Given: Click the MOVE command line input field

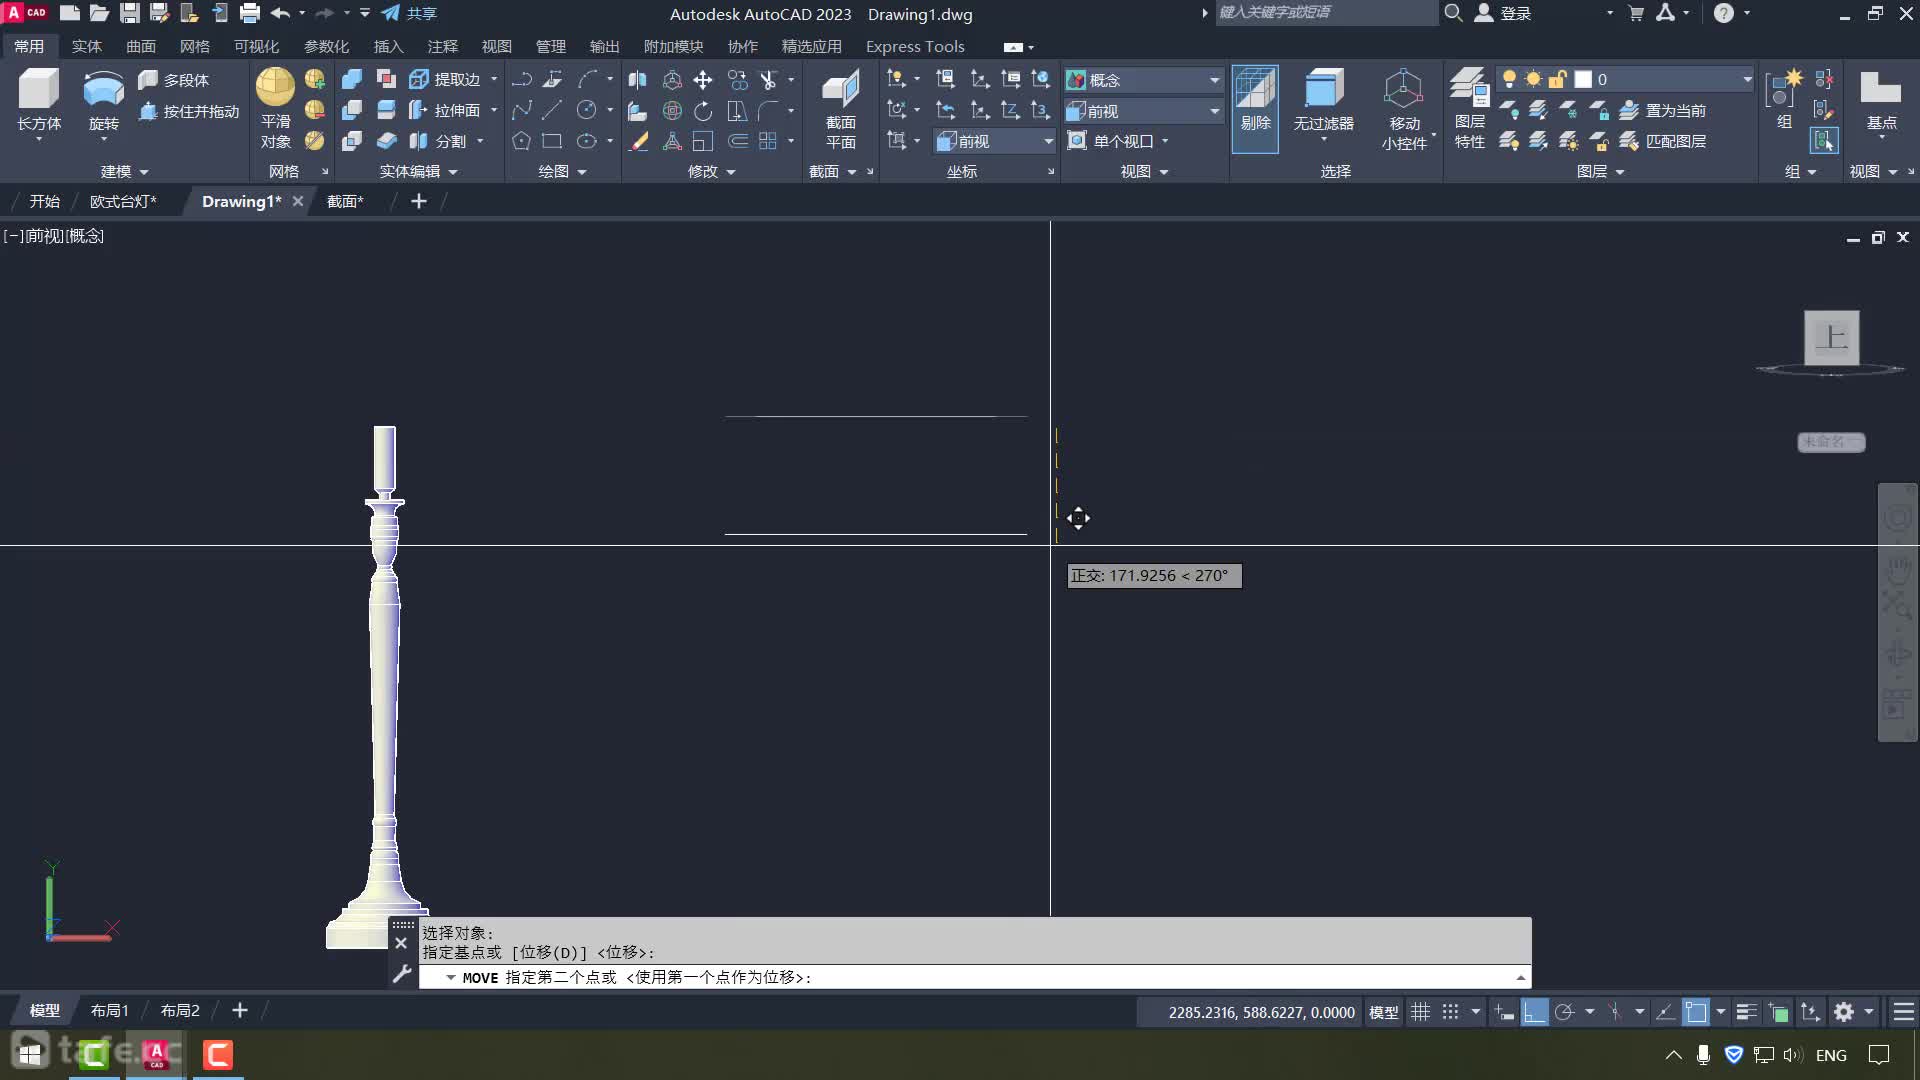Looking at the screenshot, I should point(975,977).
